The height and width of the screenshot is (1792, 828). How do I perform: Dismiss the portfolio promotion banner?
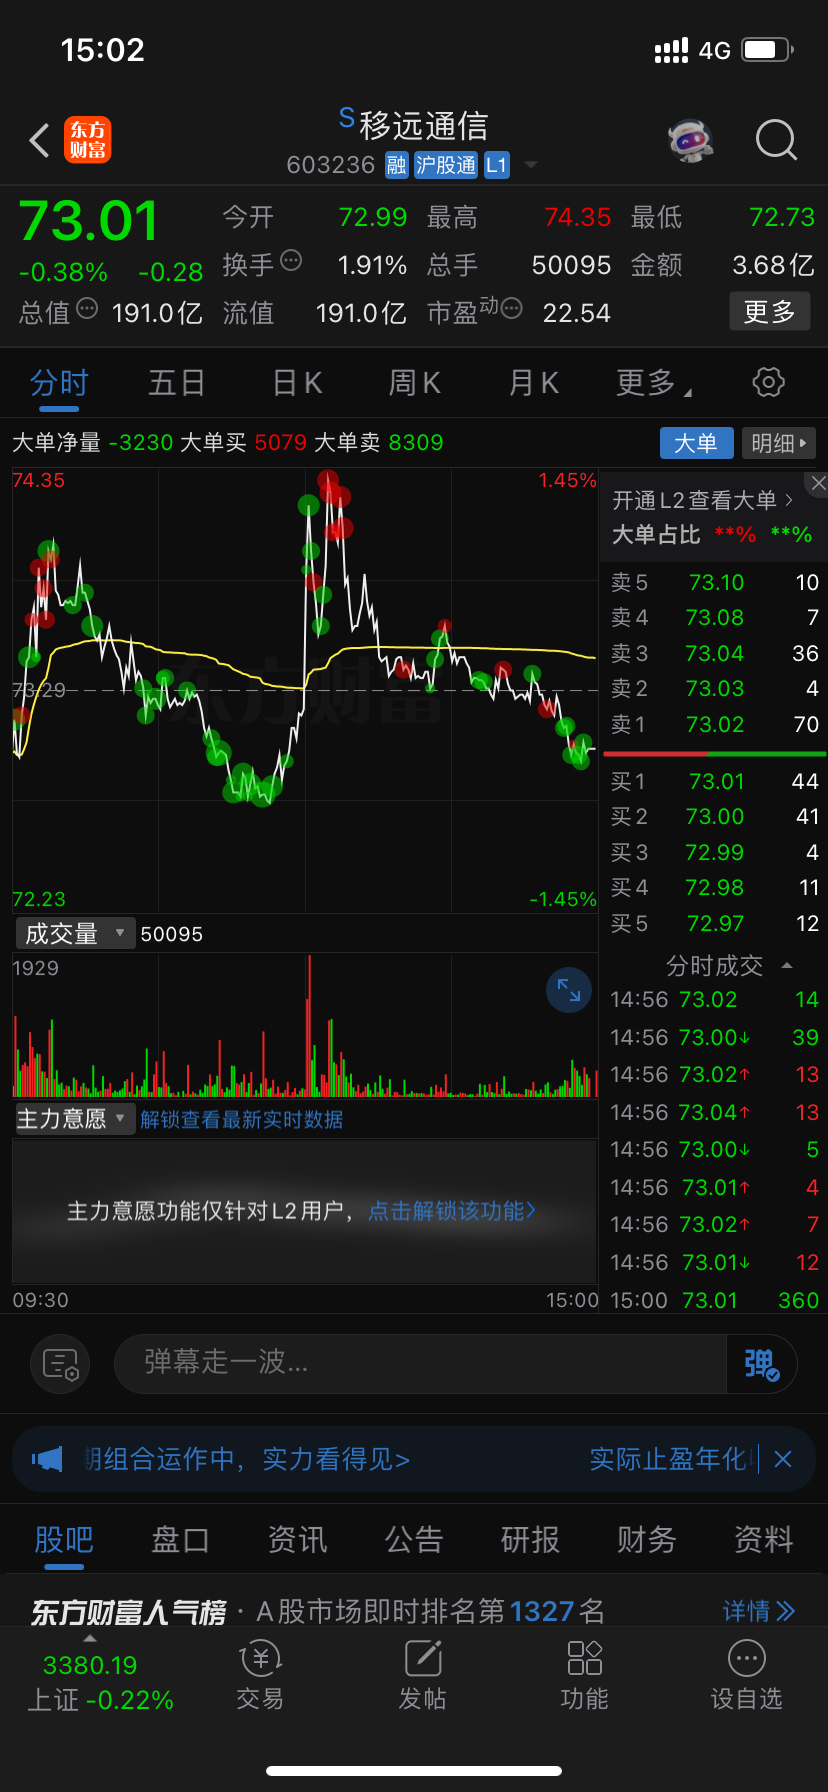tap(783, 1459)
